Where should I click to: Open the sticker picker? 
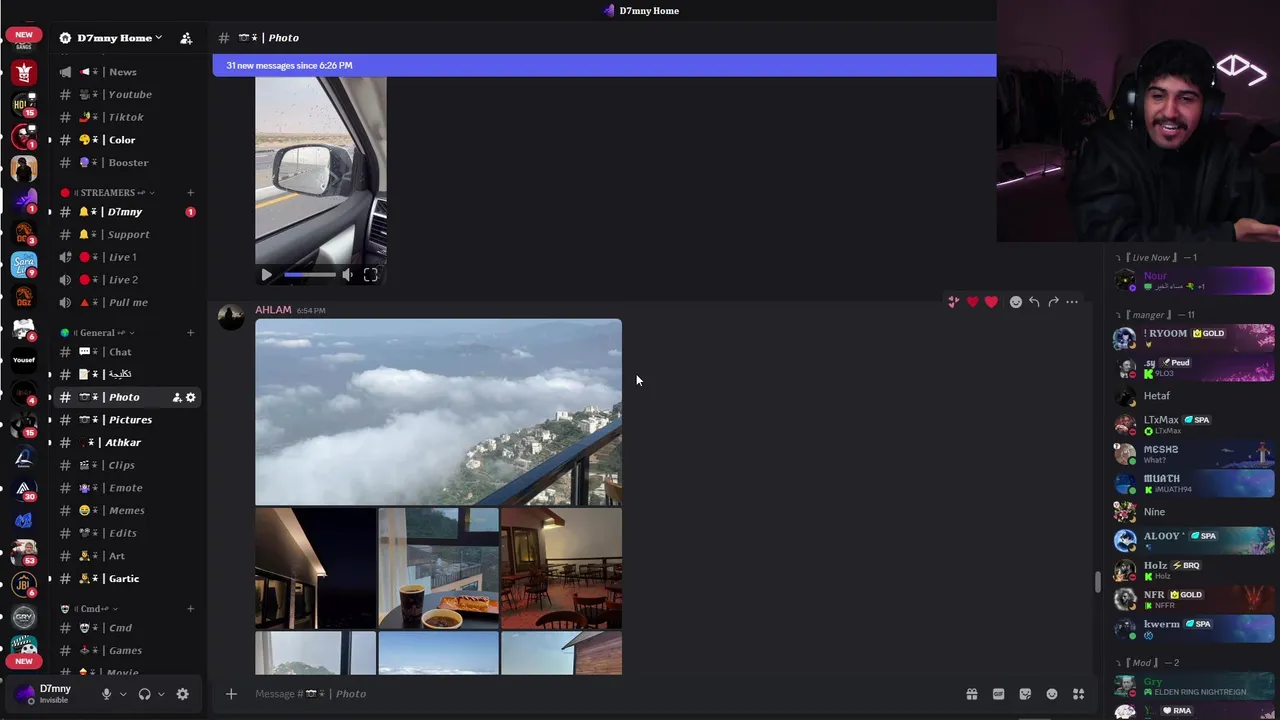pos(1025,694)
